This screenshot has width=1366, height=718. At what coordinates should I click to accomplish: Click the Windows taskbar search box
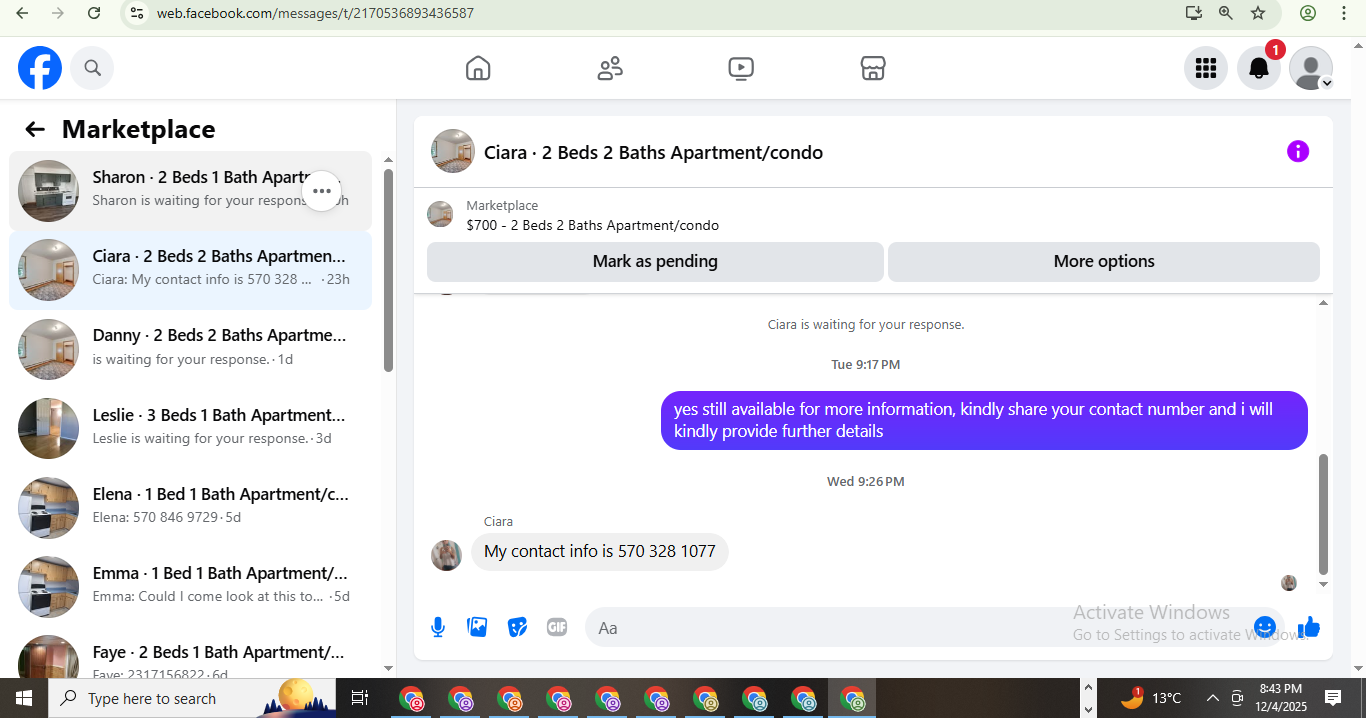pos(193,698)
